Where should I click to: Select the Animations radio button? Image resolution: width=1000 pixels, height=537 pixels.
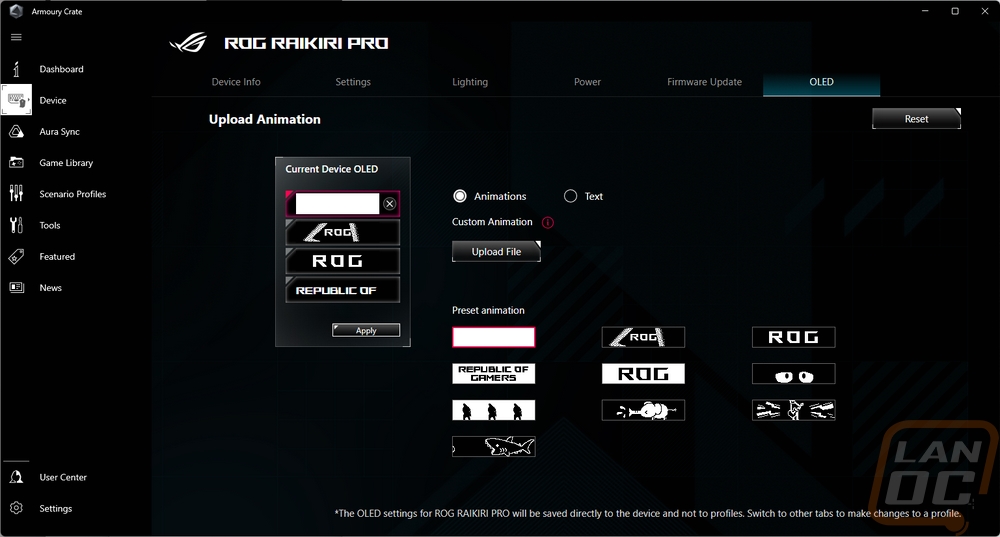pyautogui.click(x=460, y=196)
